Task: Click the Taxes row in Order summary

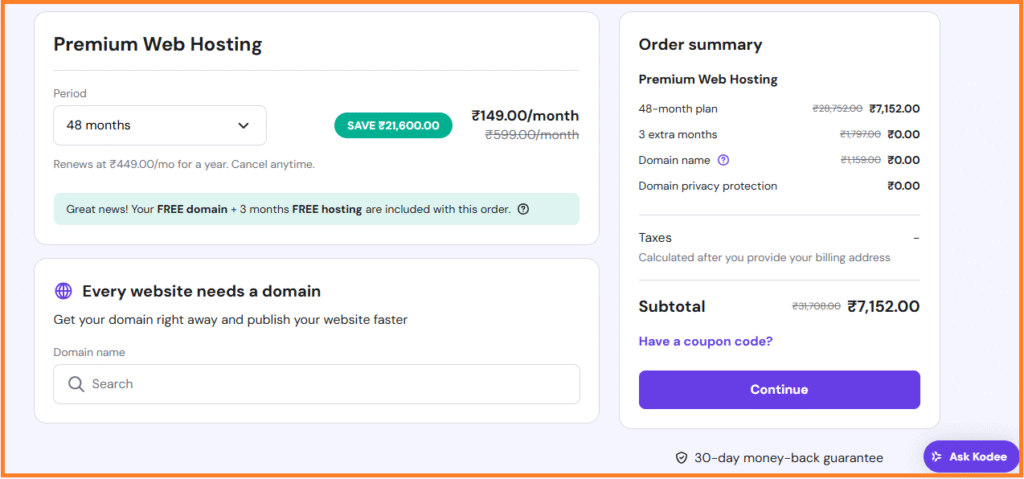Action: point(655,238)
